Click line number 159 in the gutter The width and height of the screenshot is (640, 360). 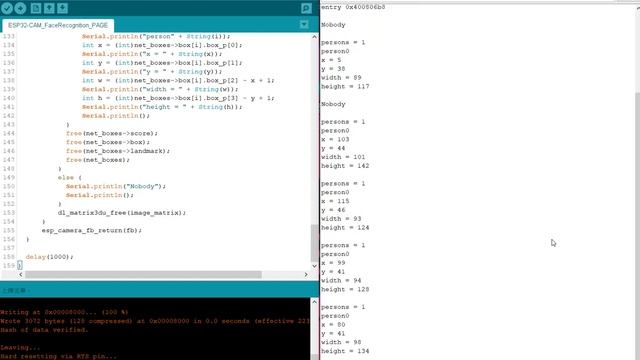9,266
